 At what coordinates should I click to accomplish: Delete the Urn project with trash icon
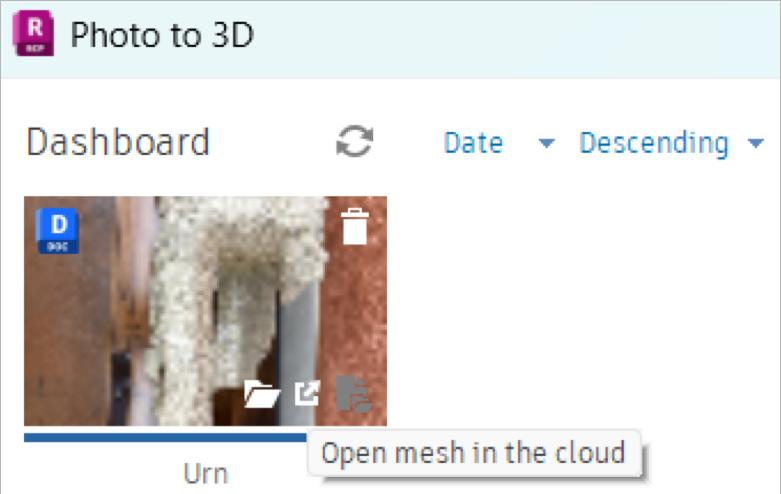pyautogui.click(x=355, y=227)
